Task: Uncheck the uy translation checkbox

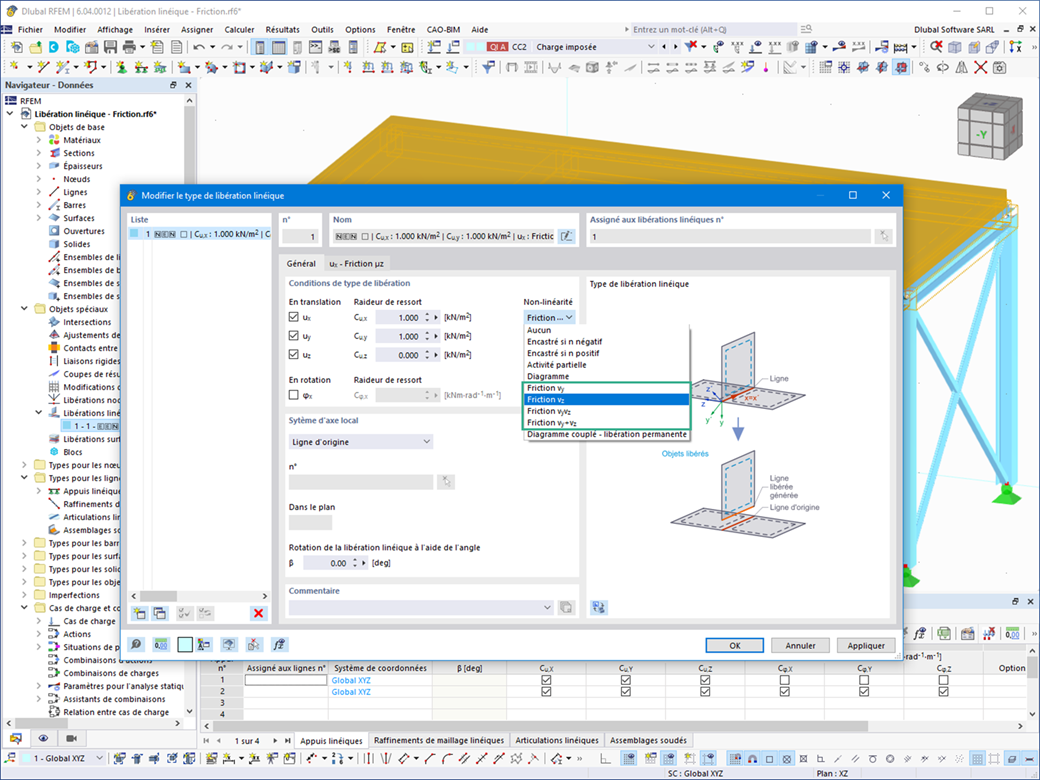Action: [x=294, y=336]
